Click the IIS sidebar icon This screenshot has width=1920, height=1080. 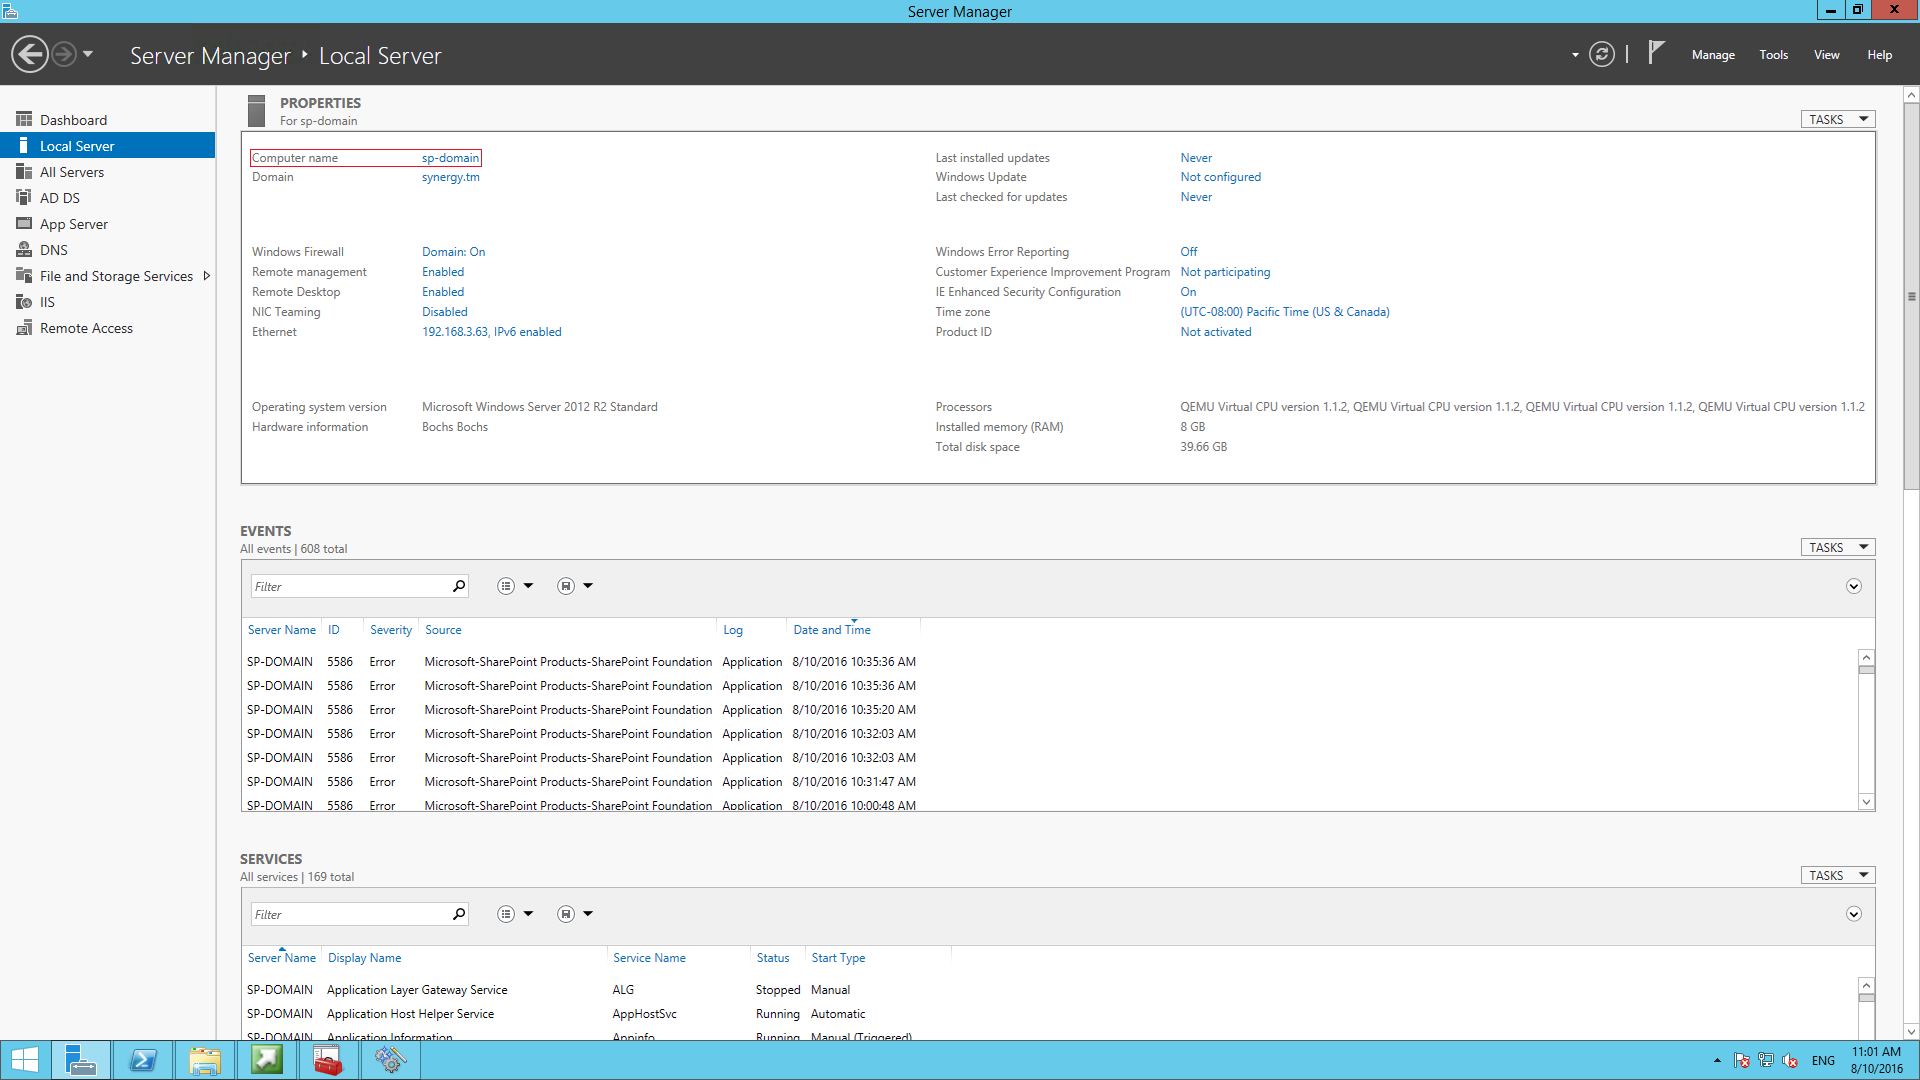coord(24,301)
